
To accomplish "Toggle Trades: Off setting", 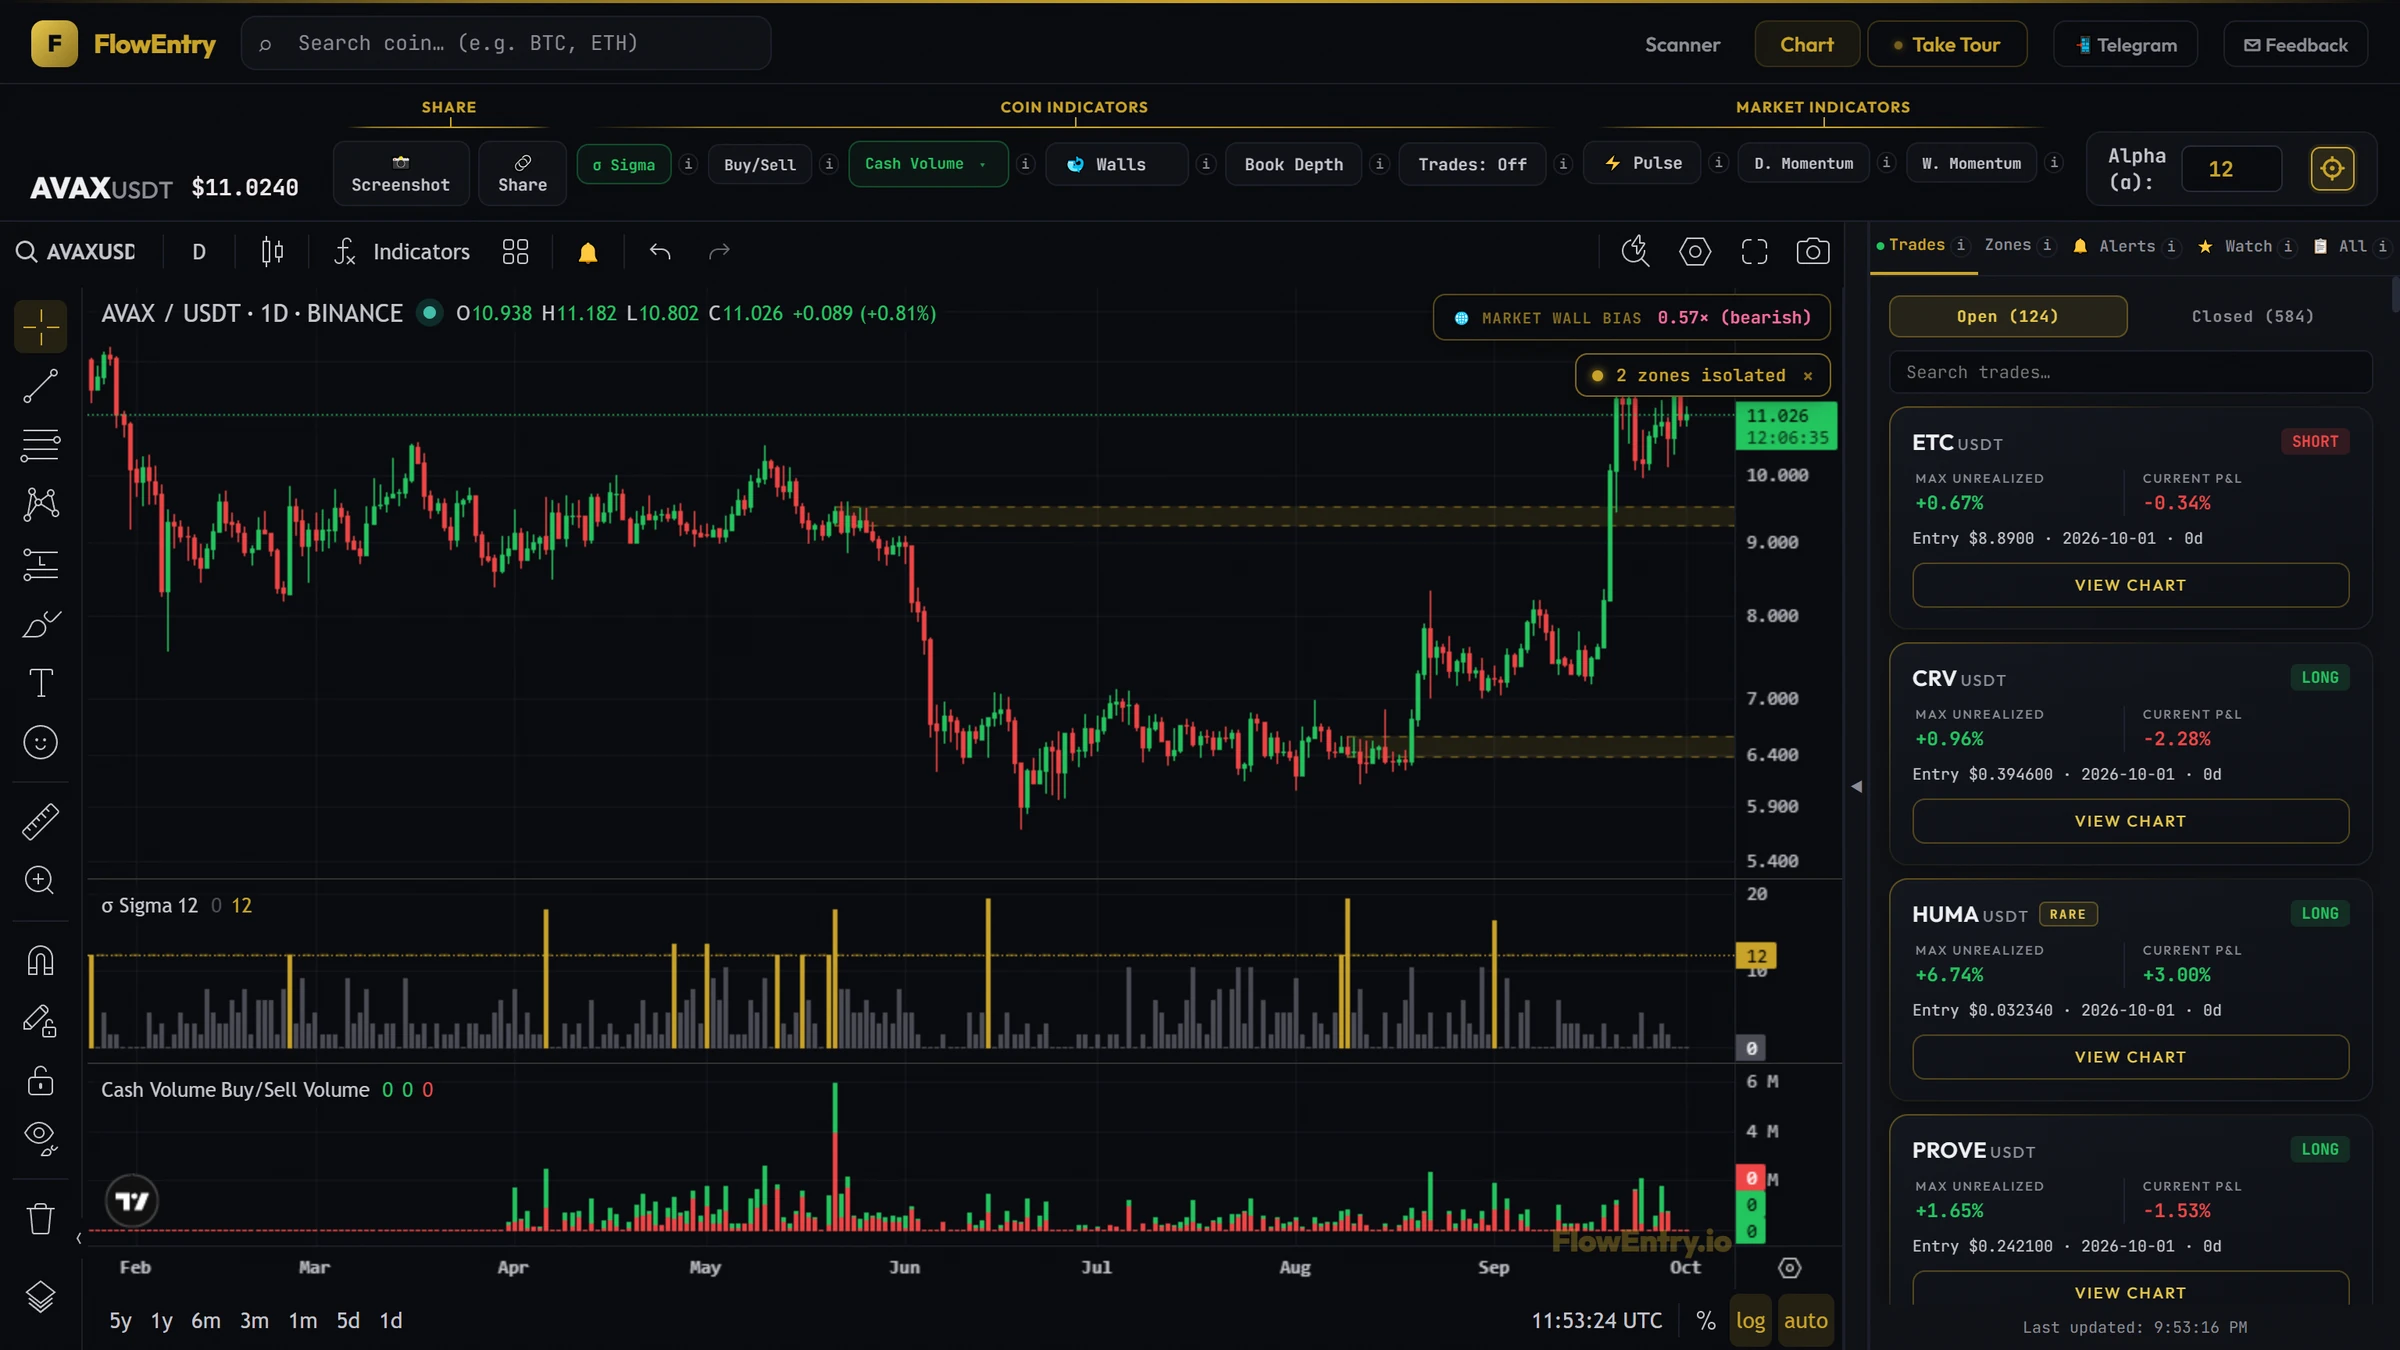I will point(1472,165).
